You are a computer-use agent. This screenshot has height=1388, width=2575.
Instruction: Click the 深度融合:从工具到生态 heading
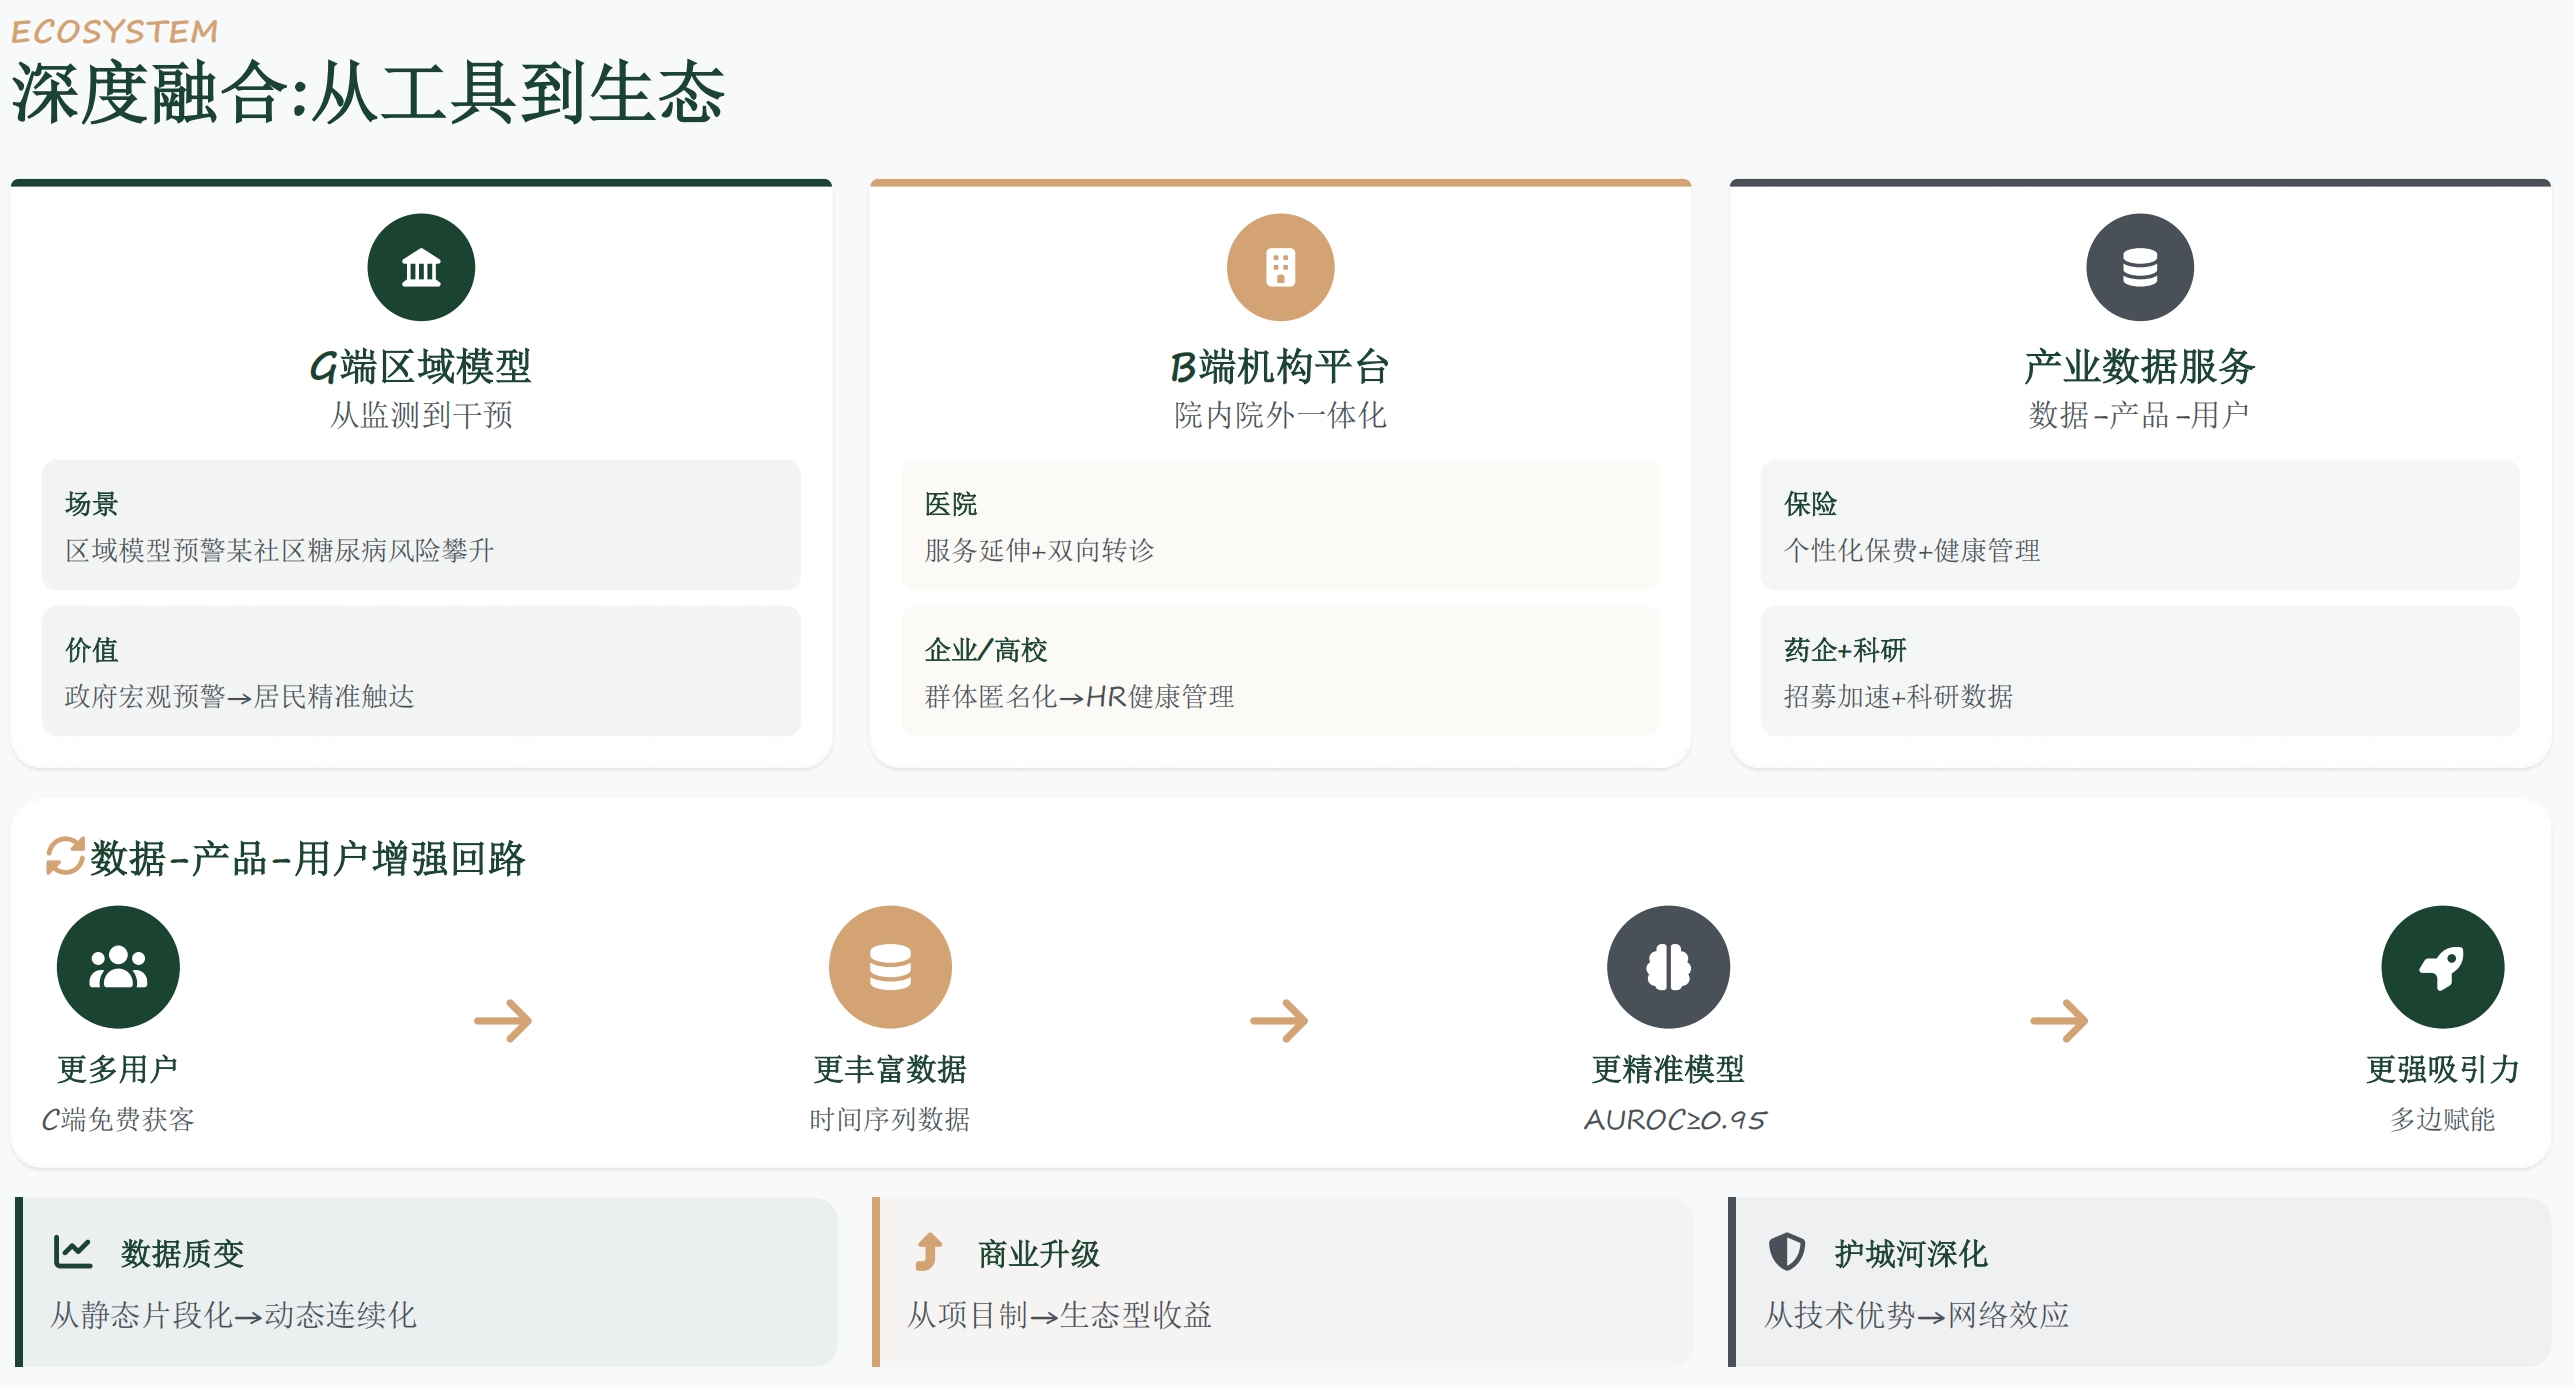click(x=368, y=93)
